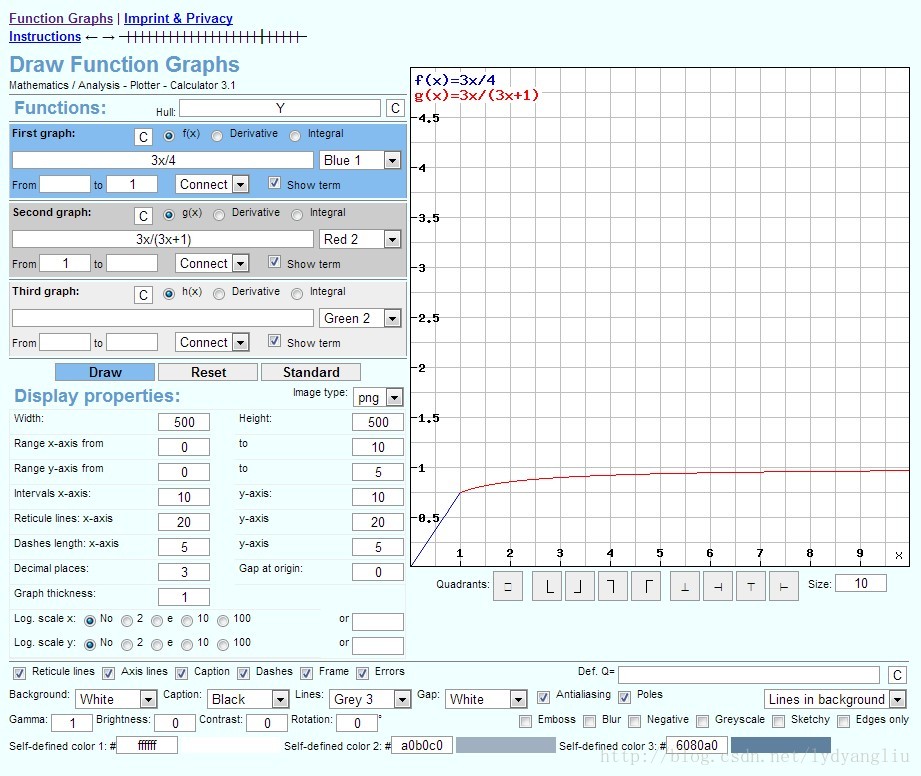Enable the Greyscale effect checkbox
The width and height of the screenshot is (921, 776).
pyautogui.click(x=702, y=721)
